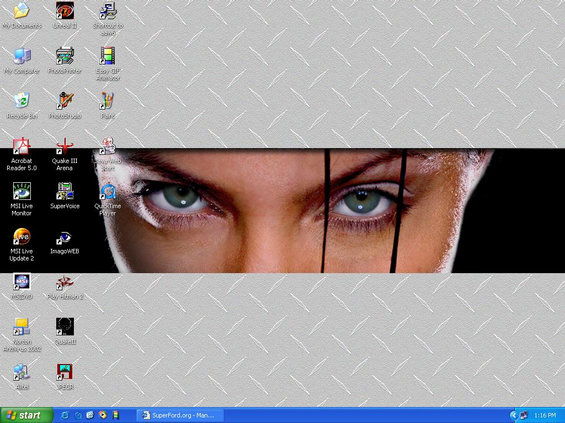The height and width of the screenshot is (423, 565).
Task: Select the My Computer icon
Action: 22,56
